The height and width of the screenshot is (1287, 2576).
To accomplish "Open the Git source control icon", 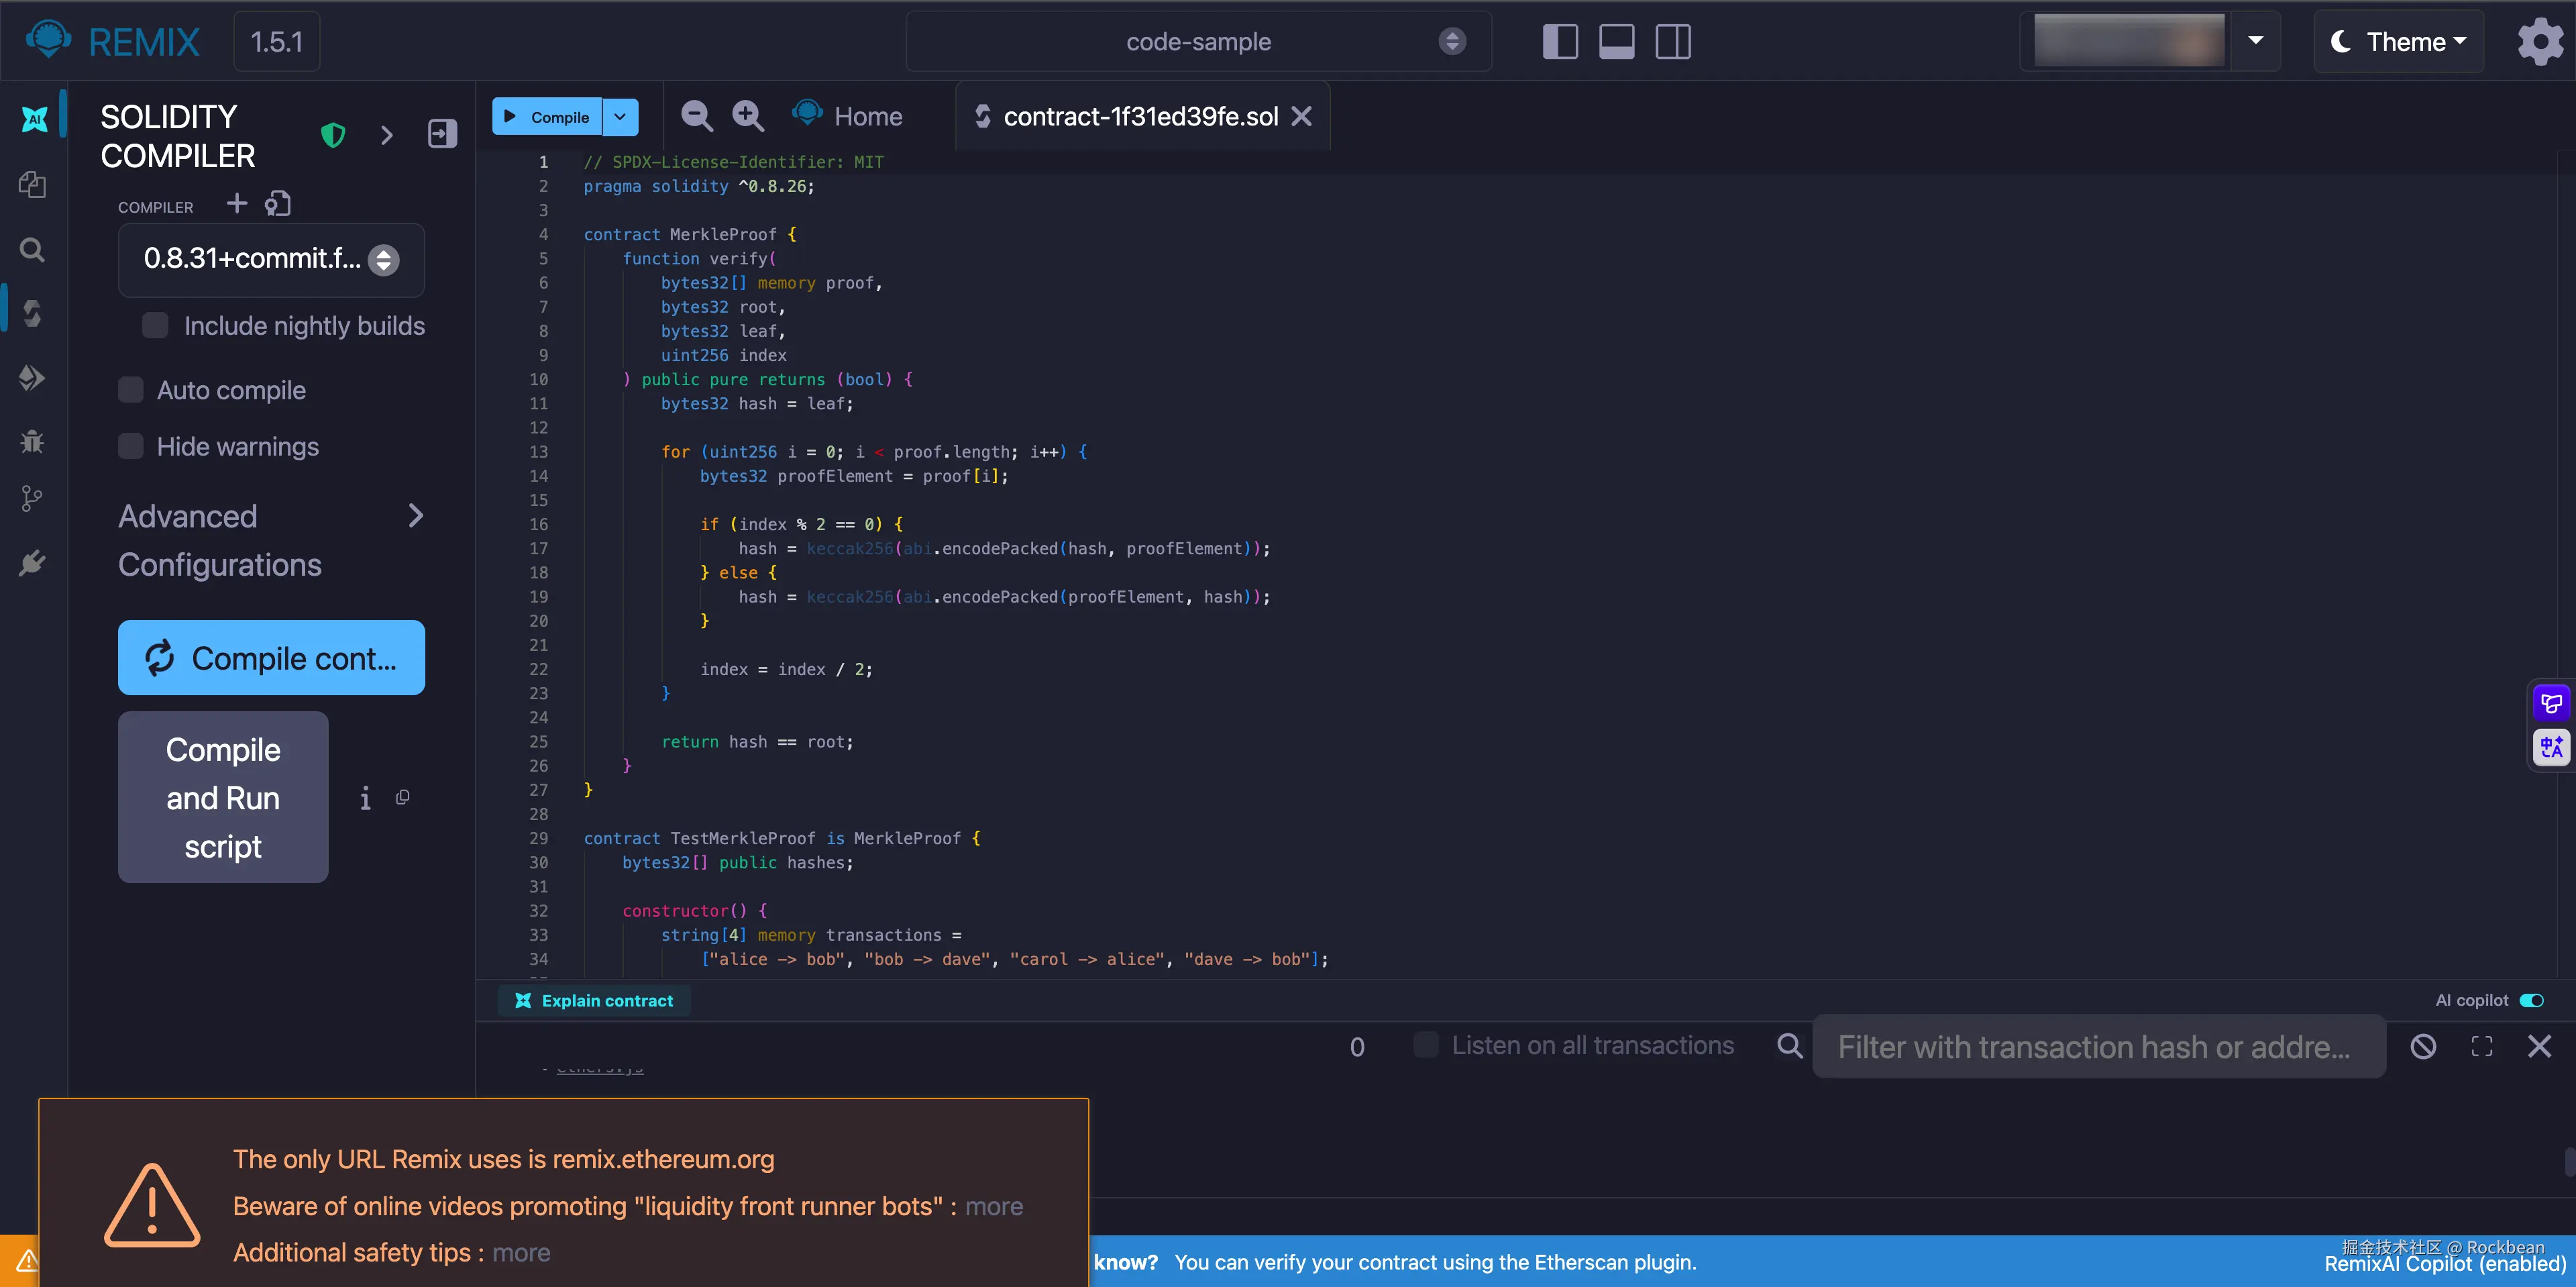I will [33, 498].
